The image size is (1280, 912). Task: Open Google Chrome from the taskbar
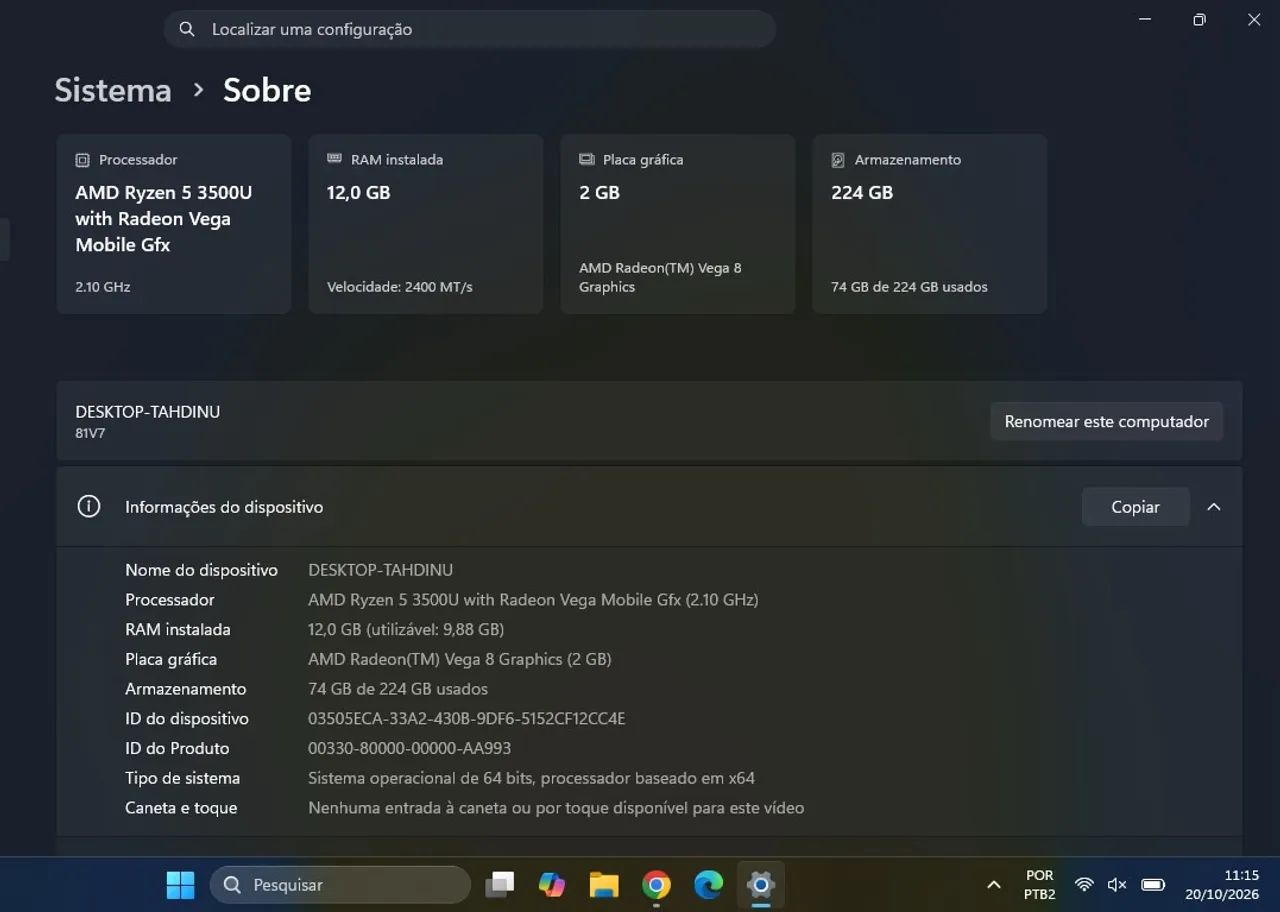pyautogui.click(x=656, y=885)
